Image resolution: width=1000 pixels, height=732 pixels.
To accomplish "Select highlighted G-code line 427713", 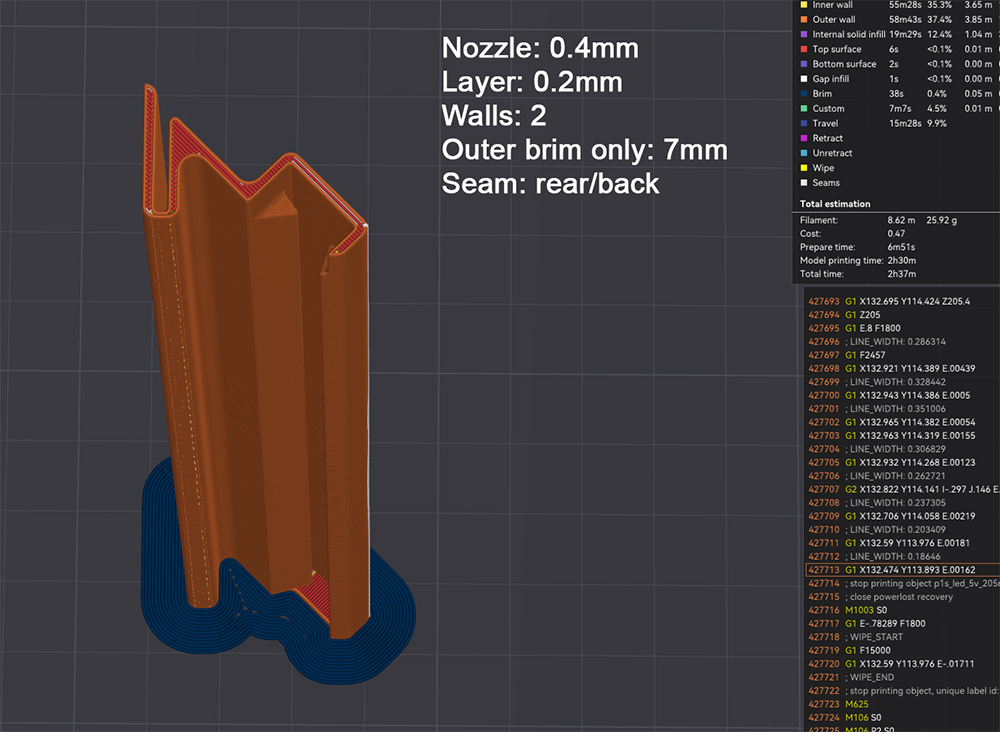I will point(900,570).
